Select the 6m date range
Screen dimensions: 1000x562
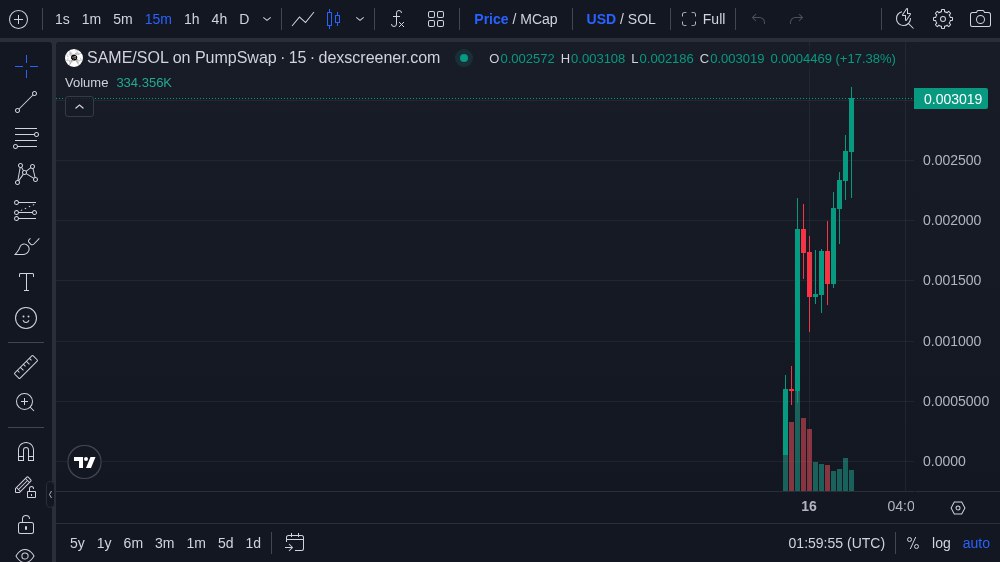click(133, 543)
